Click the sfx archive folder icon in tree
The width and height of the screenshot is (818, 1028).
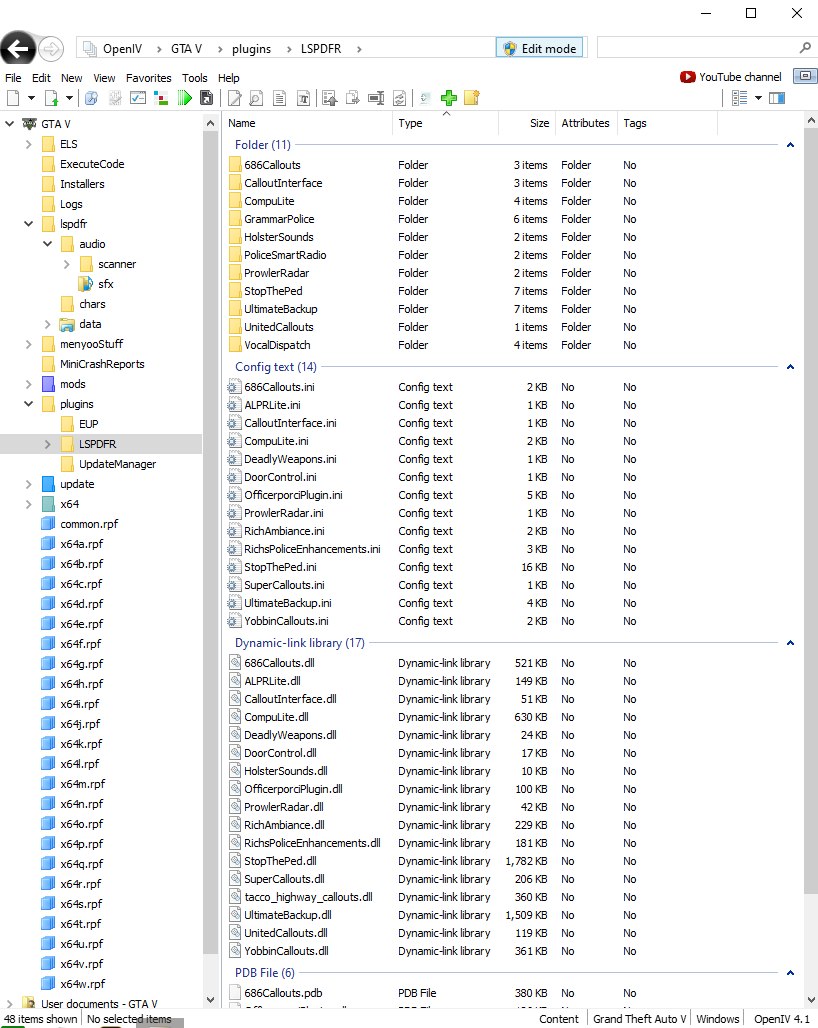coord(86,284)
